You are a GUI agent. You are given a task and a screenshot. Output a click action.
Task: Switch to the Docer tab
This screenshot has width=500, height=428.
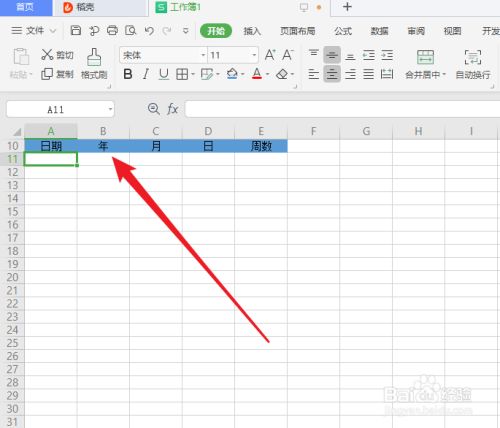coord(100,7)
